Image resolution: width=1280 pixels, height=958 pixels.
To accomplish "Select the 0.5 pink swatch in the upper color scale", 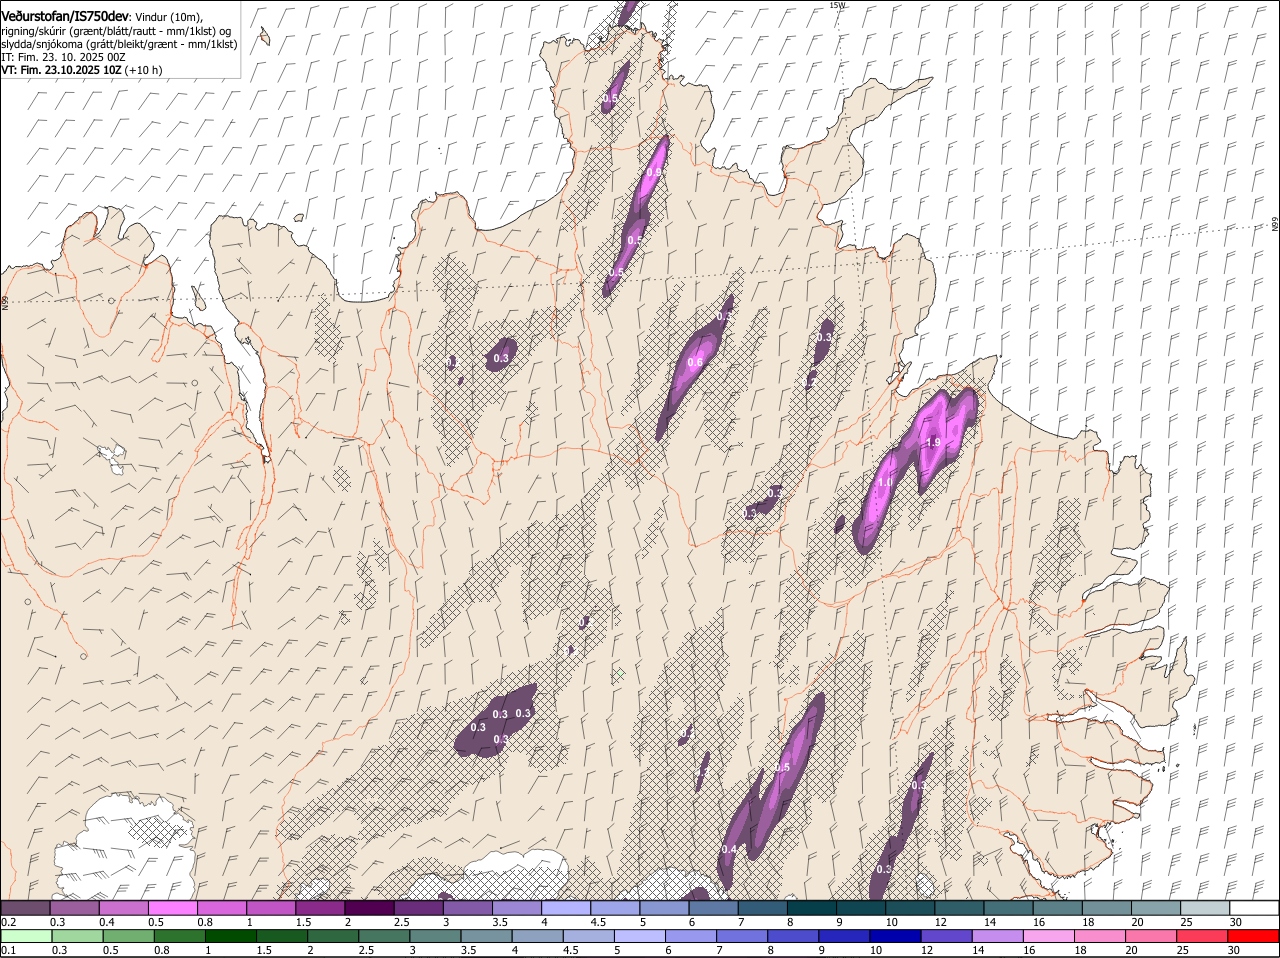I will (x=172, y=907).
